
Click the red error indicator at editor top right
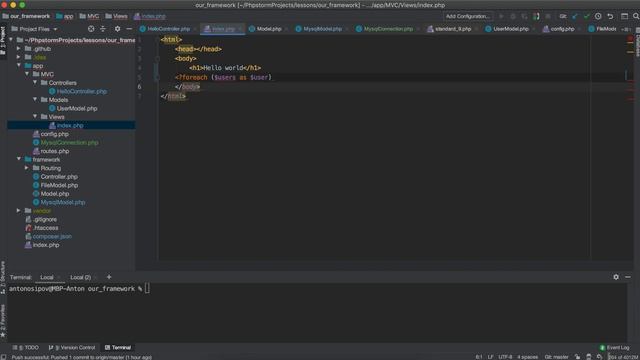point(630,39)
